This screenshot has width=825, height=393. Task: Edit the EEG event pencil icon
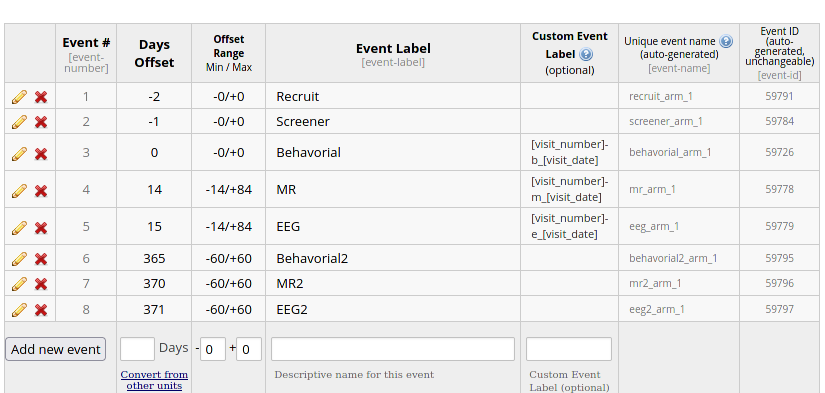19,227
